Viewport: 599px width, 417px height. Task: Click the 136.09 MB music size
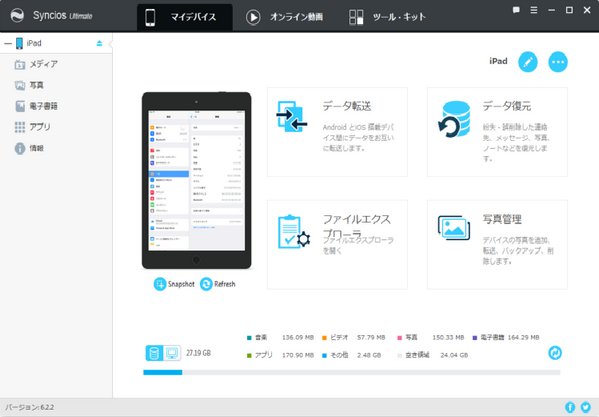(298, 338)
